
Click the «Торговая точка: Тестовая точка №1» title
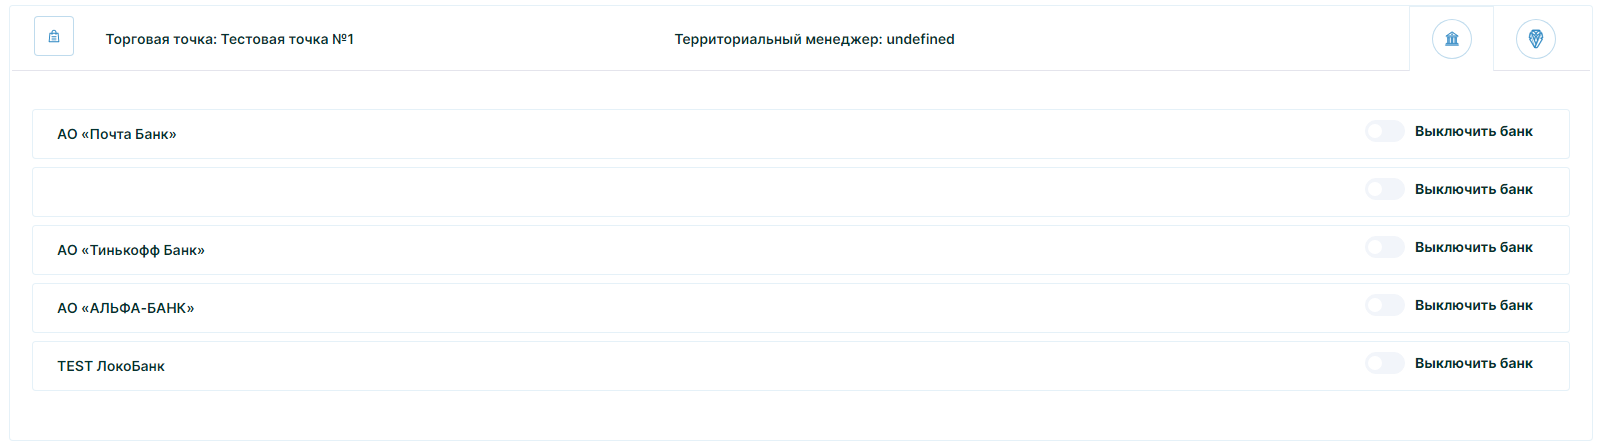click(230, 39)
